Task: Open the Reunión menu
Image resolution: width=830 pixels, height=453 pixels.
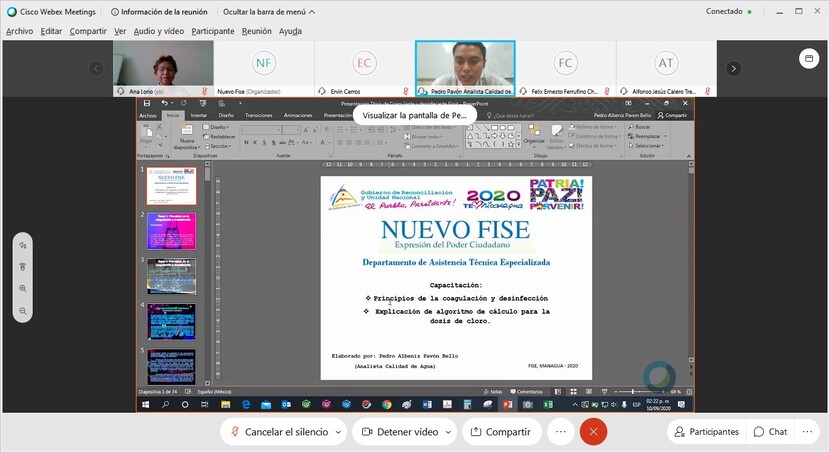Action: tap(257, 31)
